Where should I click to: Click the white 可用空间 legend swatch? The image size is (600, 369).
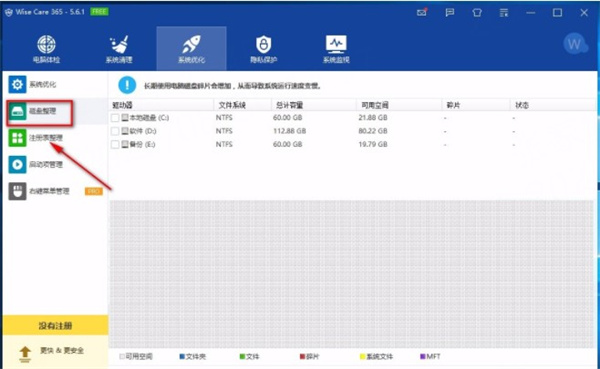[122, 357]
